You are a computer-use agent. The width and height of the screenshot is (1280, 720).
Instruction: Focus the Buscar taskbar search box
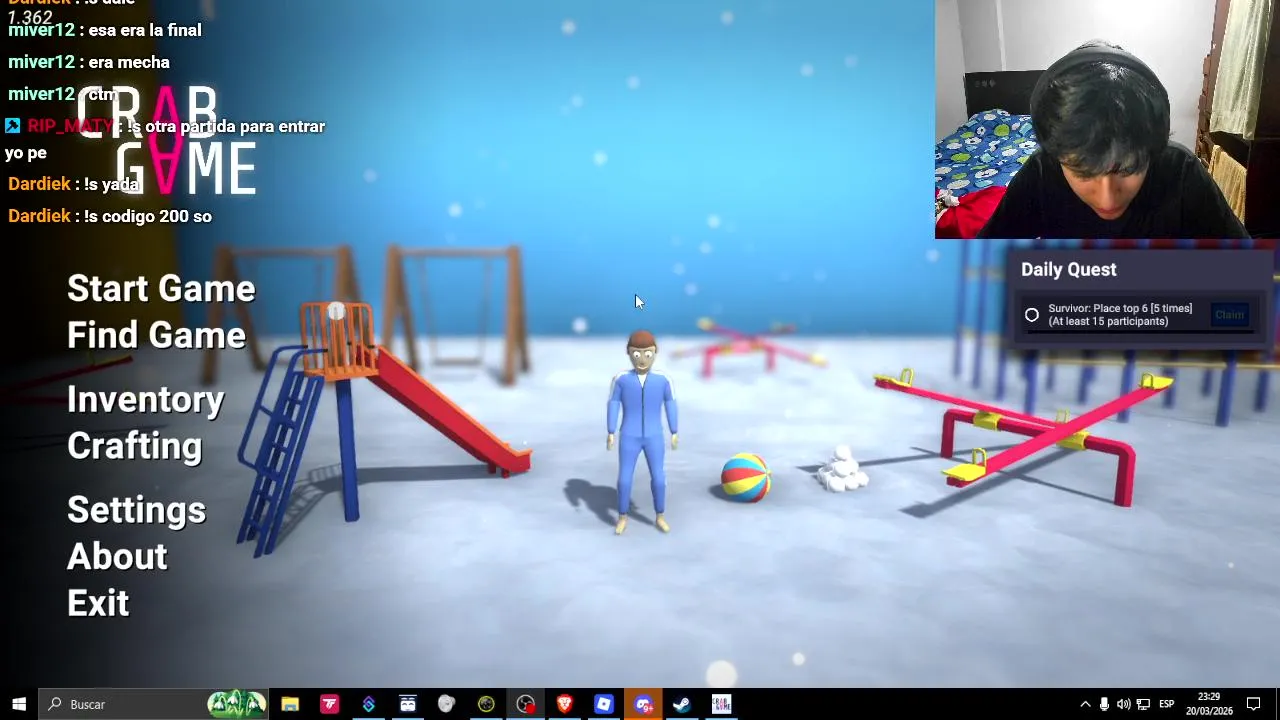[x=155, y=704]
